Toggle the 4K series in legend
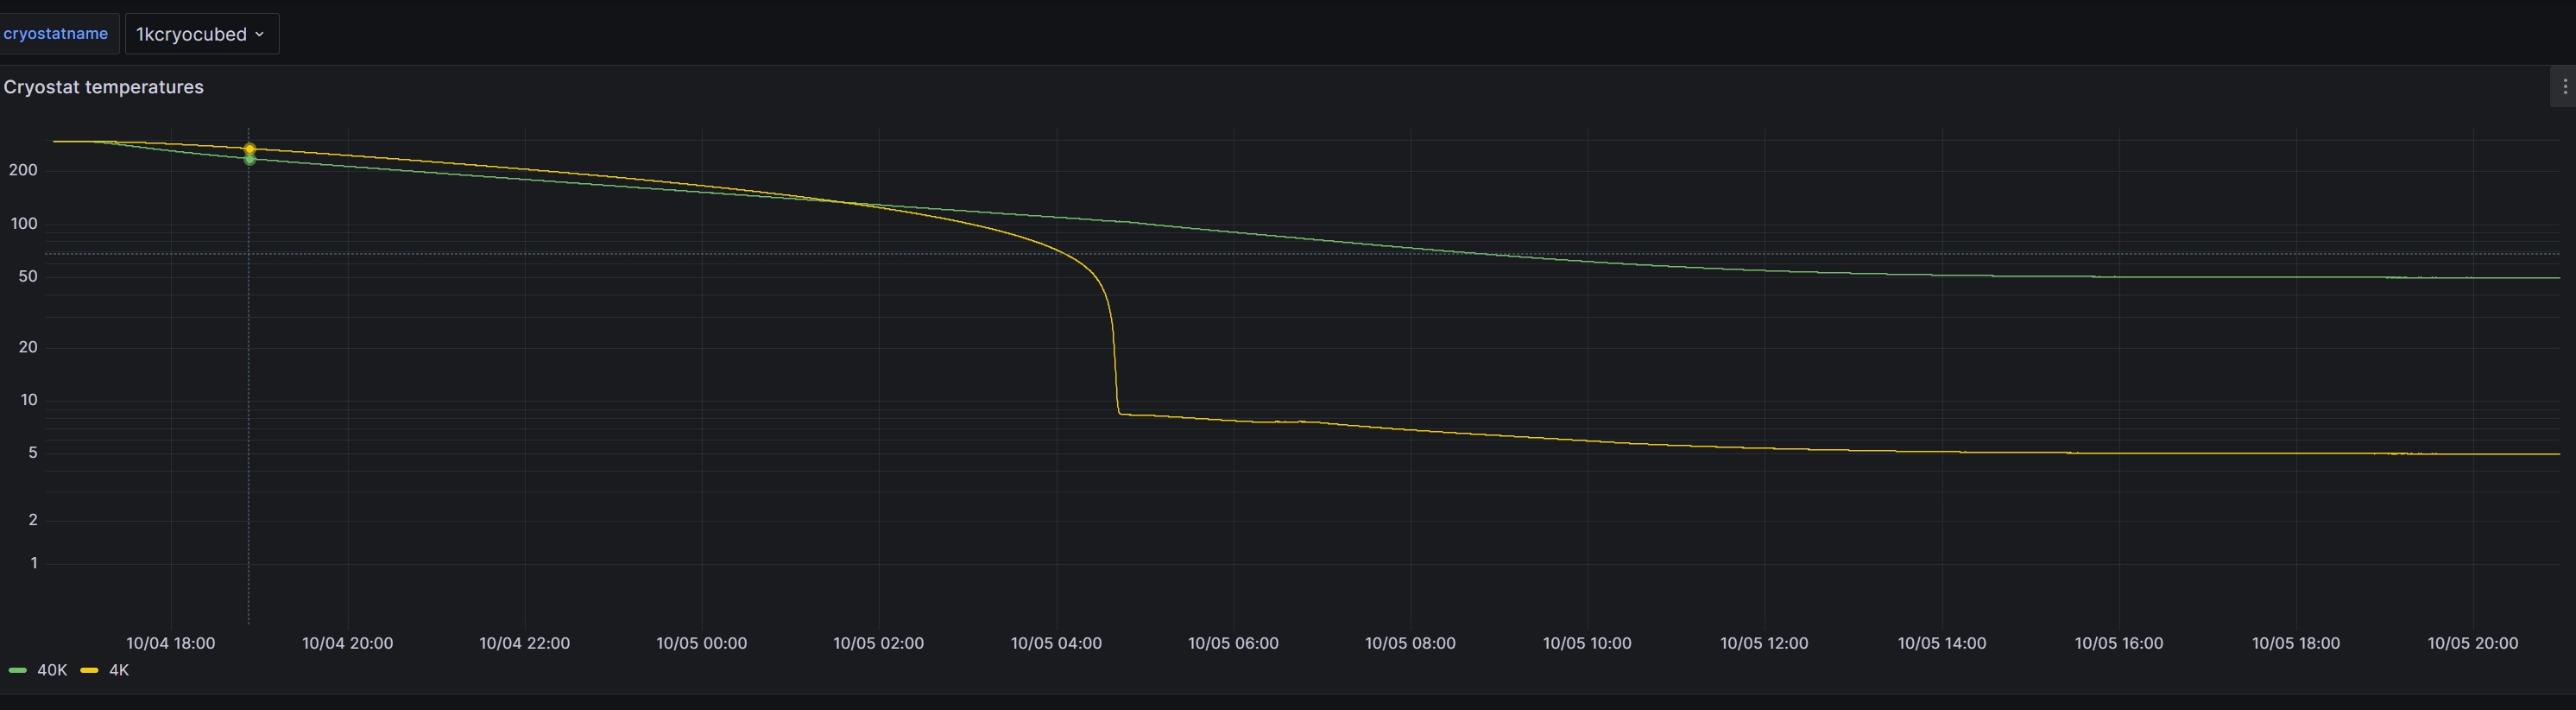The width and height of the screenshot is (2576, 710). [x=119, y=670]
